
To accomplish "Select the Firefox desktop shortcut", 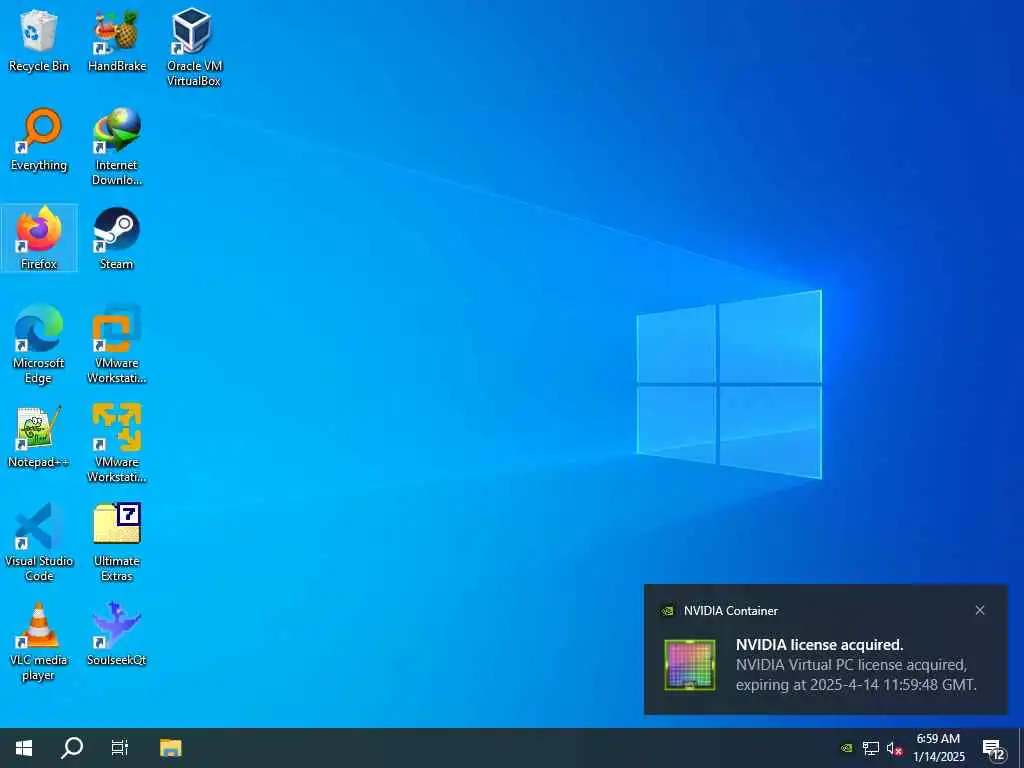I will click(x=39, y=238).
